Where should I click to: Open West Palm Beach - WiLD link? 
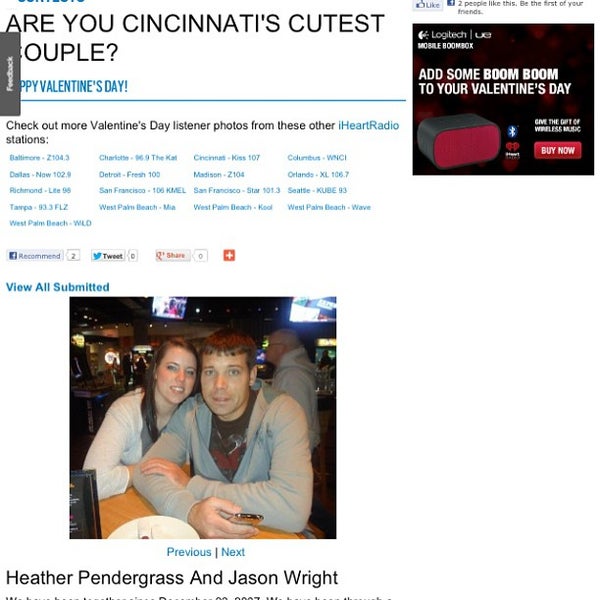(x=51, y=223)
